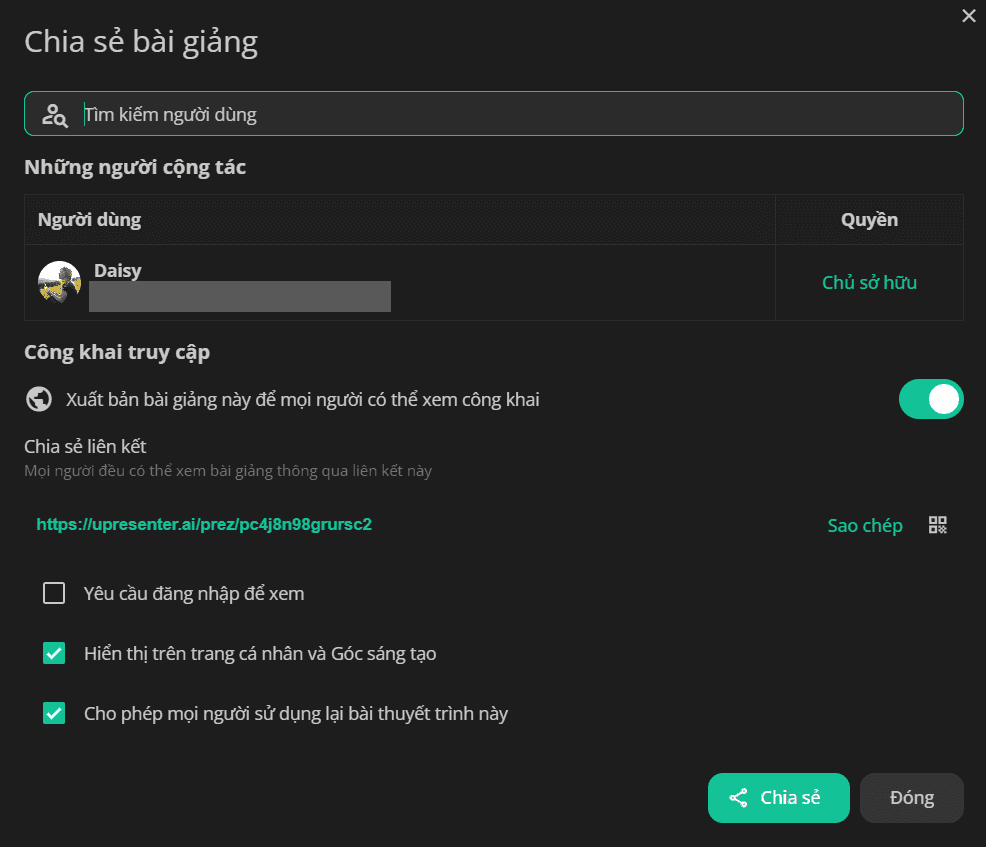Click the 'Quyền' column header
This screenshot has width=986, height=847.
pos(869,219)
